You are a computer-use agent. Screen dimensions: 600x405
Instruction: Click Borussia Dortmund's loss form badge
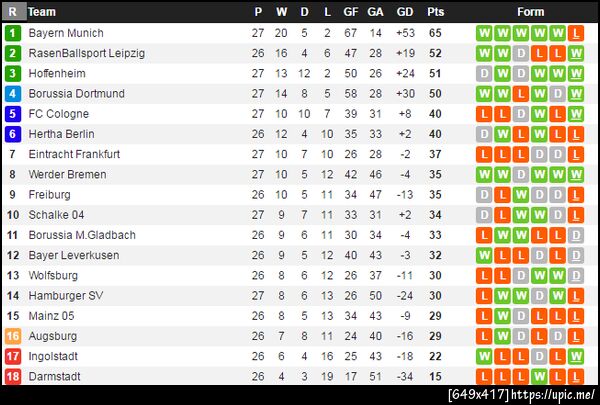520,93
